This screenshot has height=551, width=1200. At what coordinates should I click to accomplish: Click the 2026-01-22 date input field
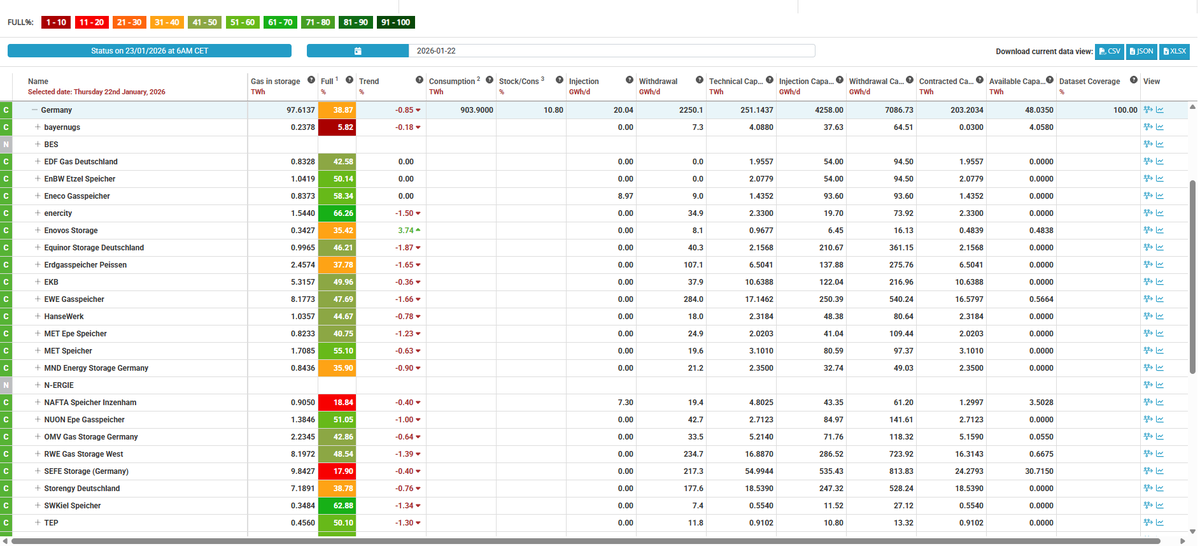612,50
